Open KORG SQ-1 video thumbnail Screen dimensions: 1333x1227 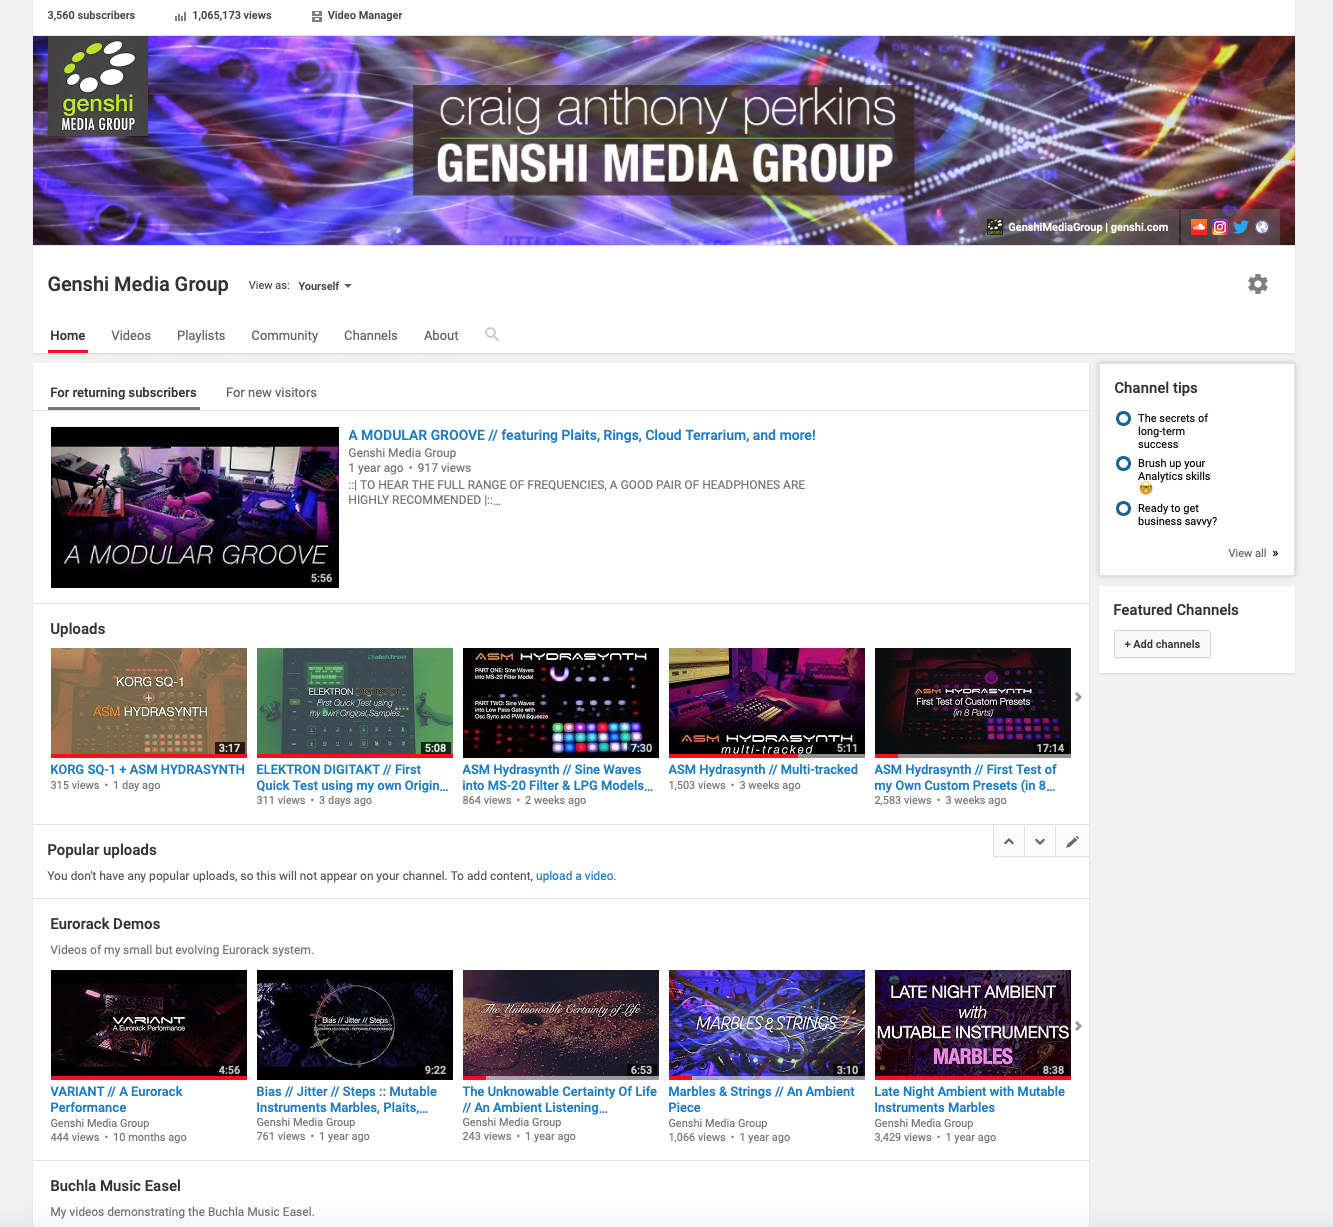149,702
